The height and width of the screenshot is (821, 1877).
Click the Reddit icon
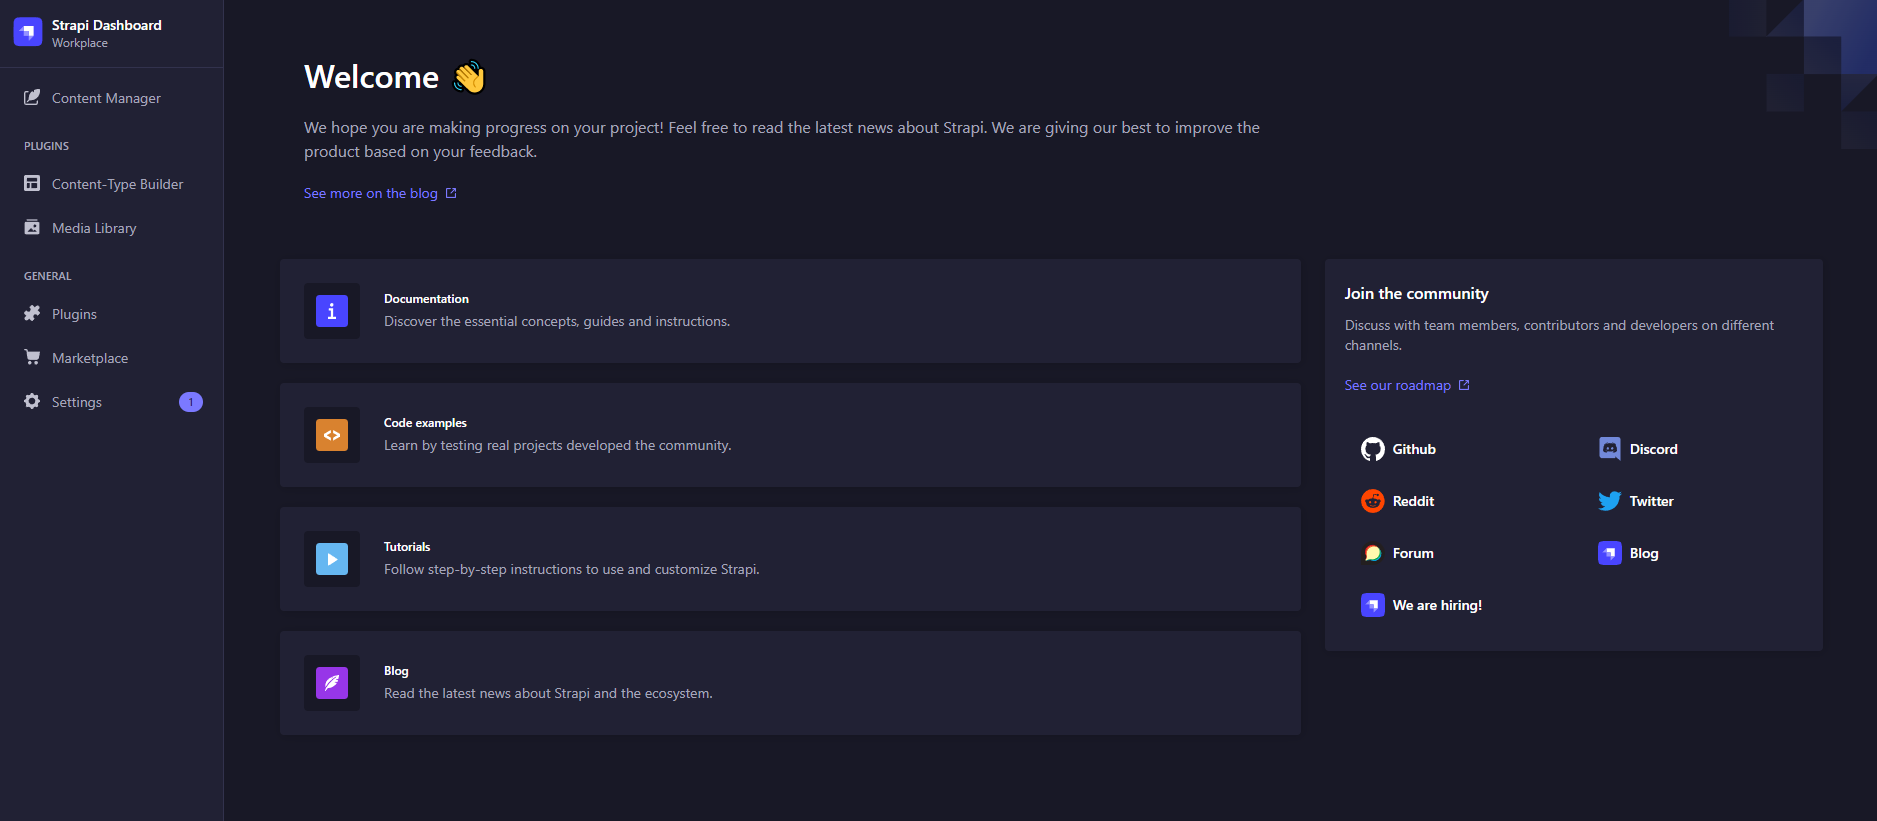1373,501
